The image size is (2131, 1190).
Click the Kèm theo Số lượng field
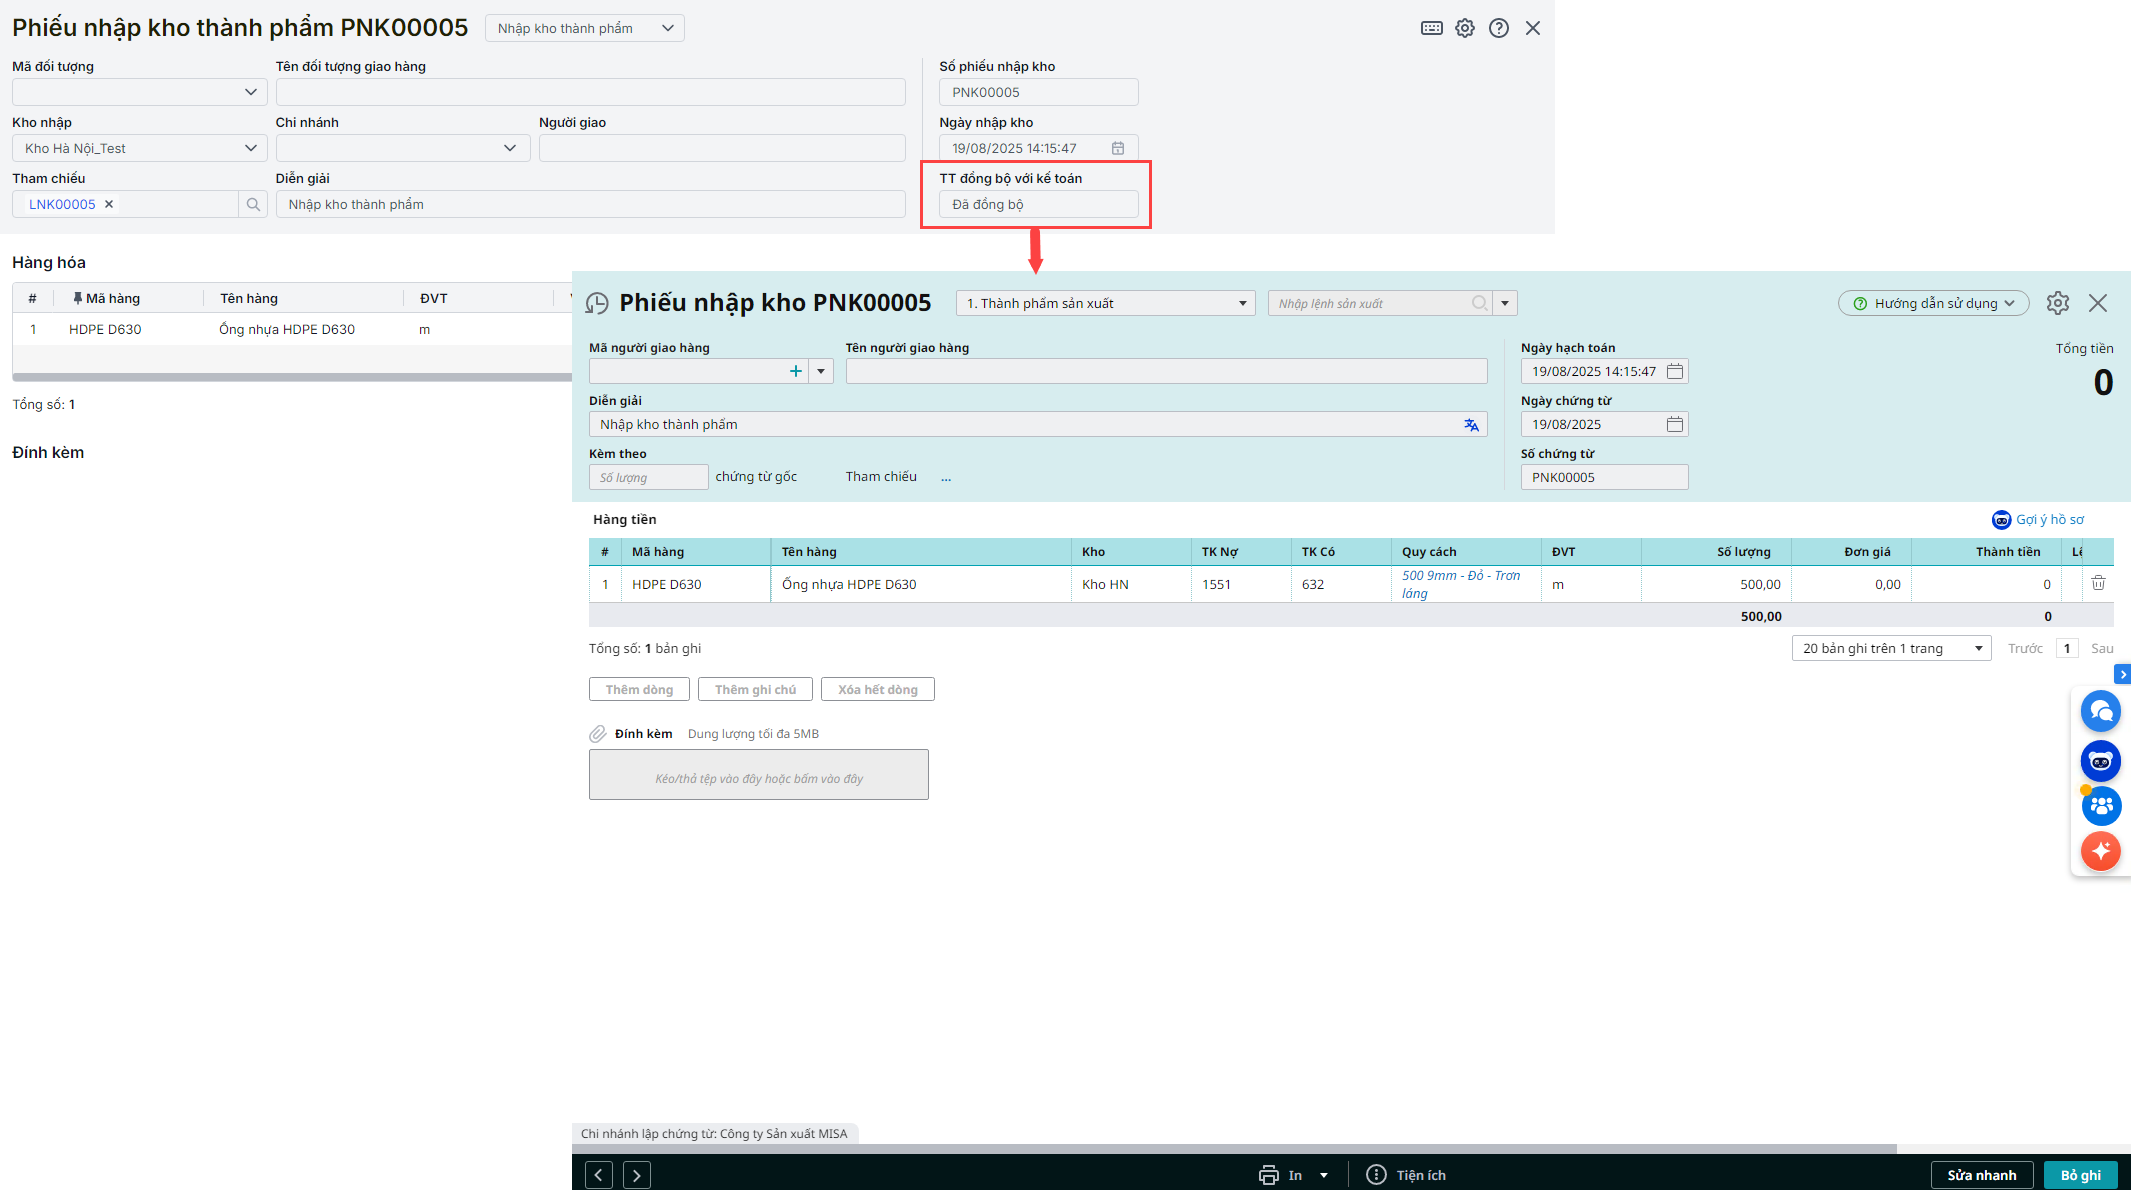[648, 477]
